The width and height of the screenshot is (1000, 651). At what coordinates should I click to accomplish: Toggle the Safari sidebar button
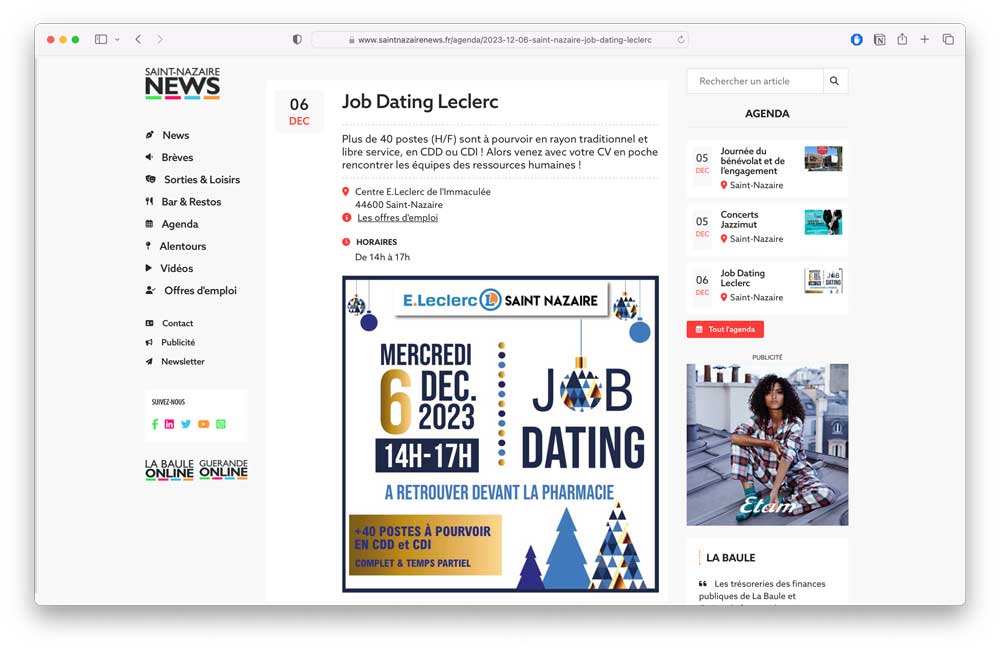tap(101, 40)
